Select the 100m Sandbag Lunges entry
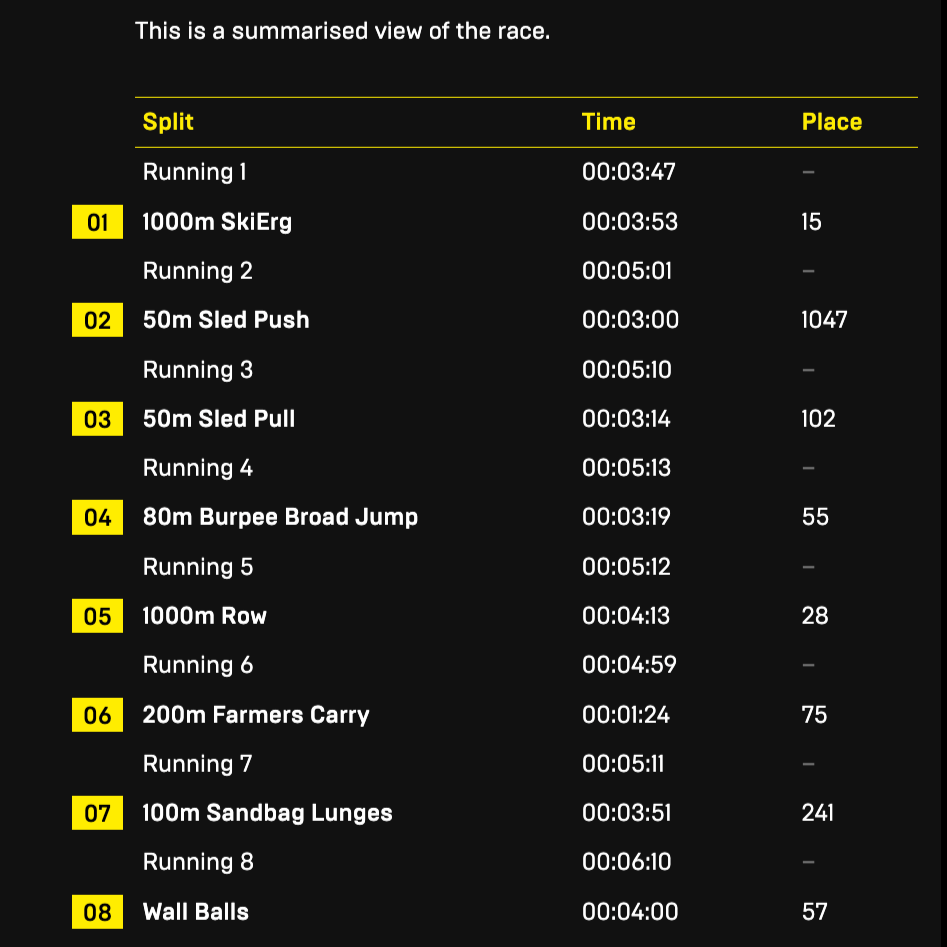The width and height of the screenshot is (947, 947). (x=268, y=813)
